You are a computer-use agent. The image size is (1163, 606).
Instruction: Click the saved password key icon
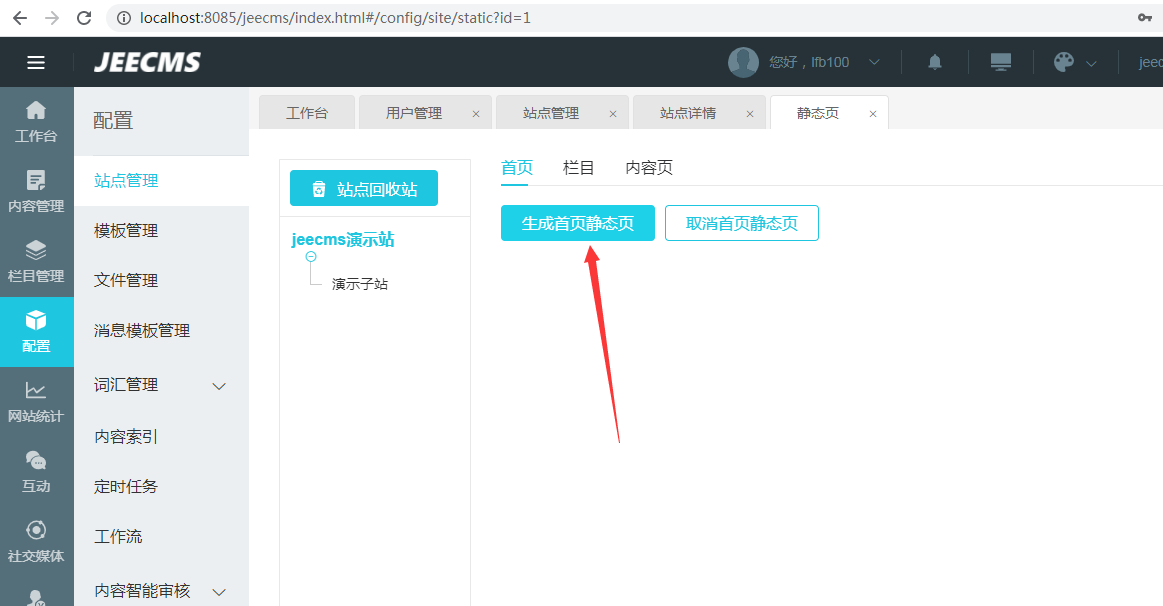pos(1144,18)
